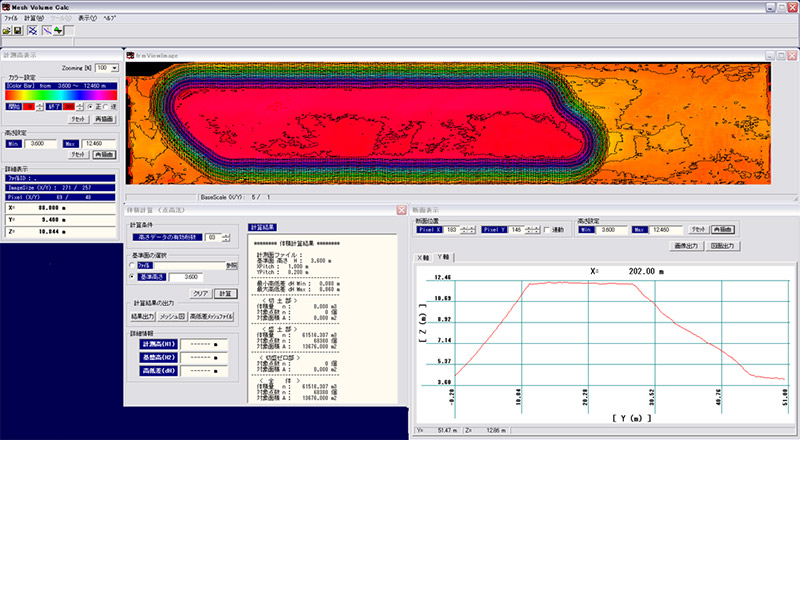The width and height of the screenshot is (800, 600).
Task: Click the save floppy disk toolbar icon
Action: [18, 31]
